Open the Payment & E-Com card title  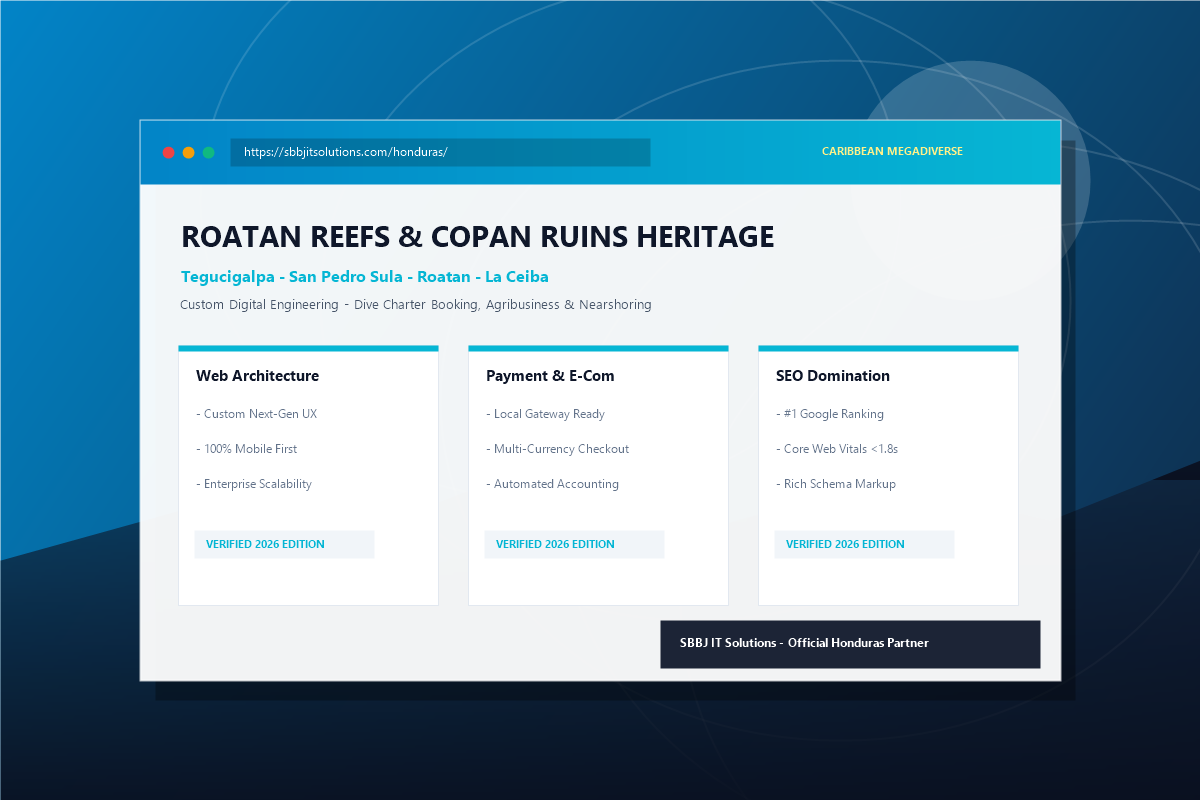(550, 376)
